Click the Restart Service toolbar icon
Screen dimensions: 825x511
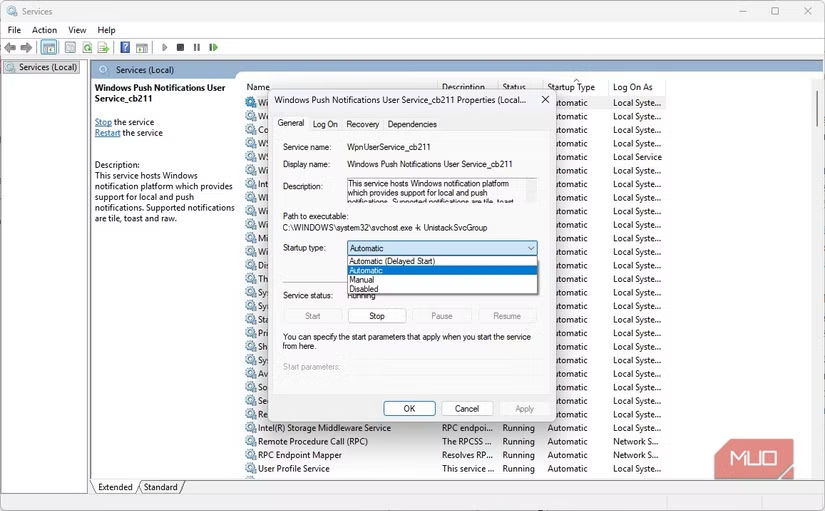click(x=213, y=47)
